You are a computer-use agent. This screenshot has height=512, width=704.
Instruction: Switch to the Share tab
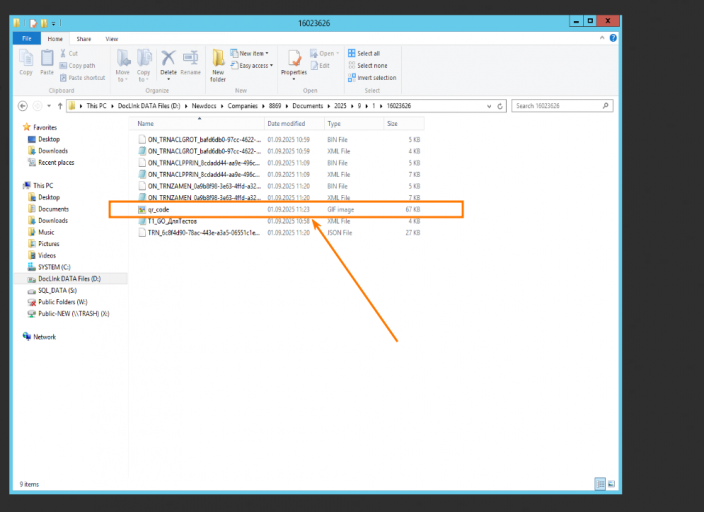[x=84, y=39]
